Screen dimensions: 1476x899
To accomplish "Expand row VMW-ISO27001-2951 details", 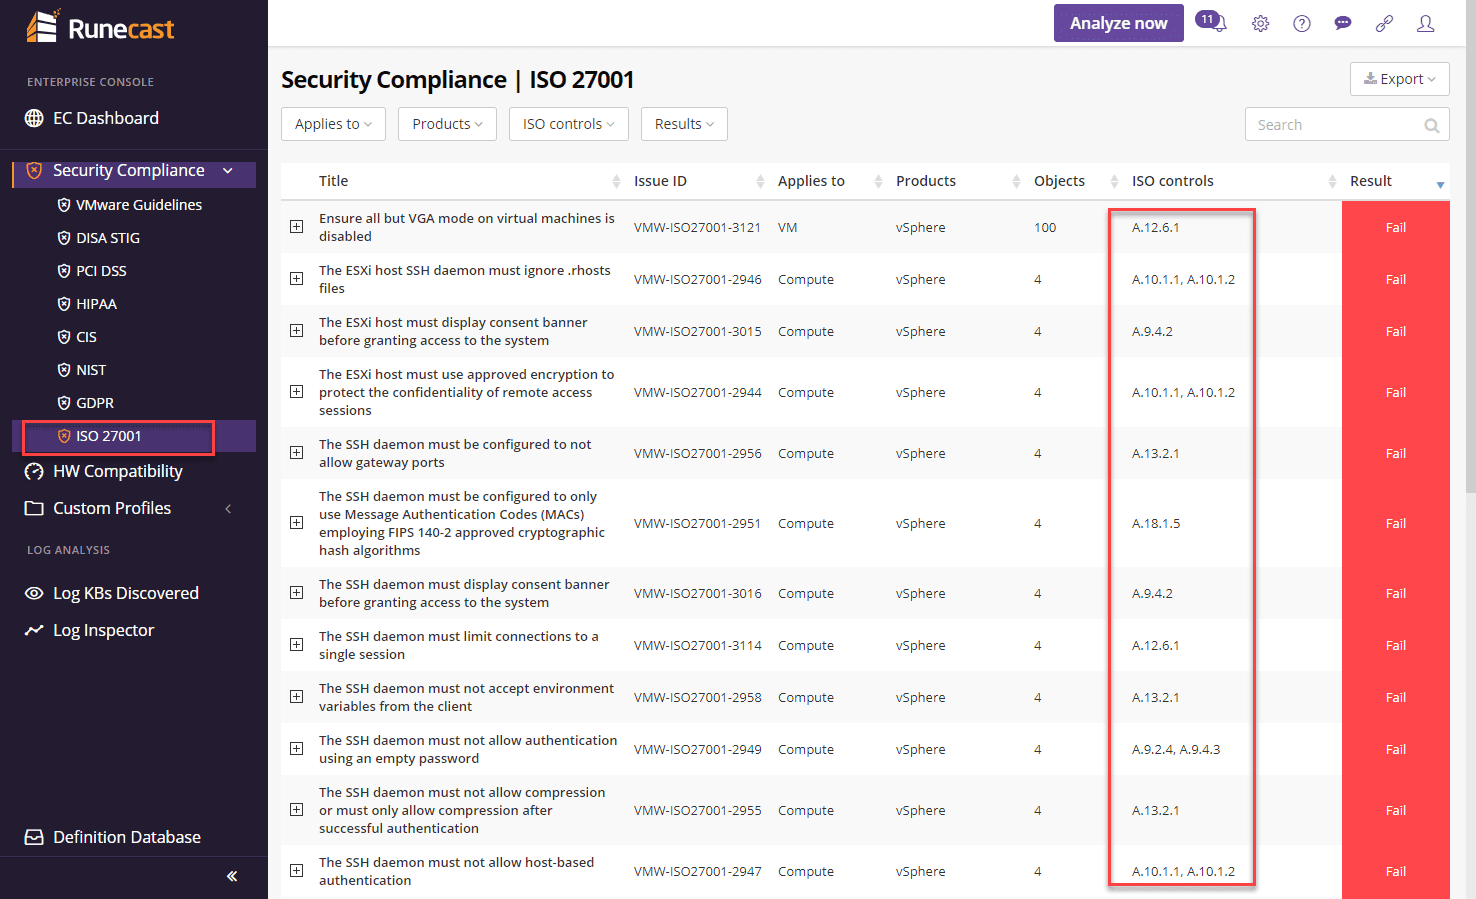I will (296, 523).
